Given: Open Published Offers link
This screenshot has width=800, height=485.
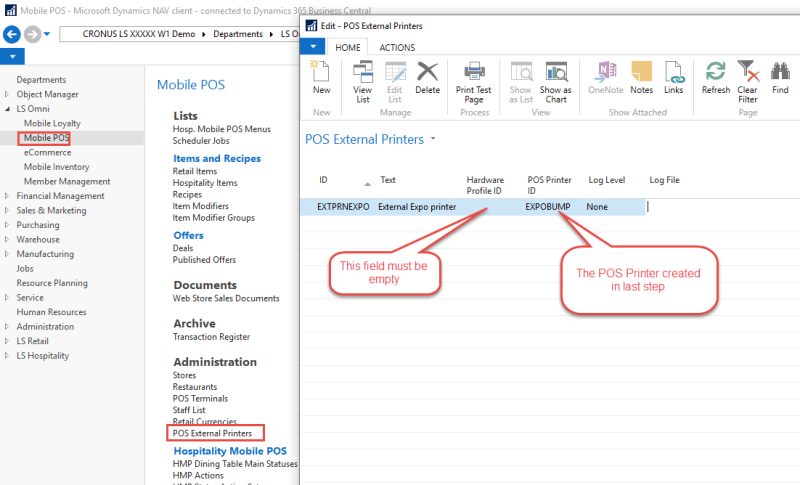Looking at the screenshot, I should tap(204, 260).
